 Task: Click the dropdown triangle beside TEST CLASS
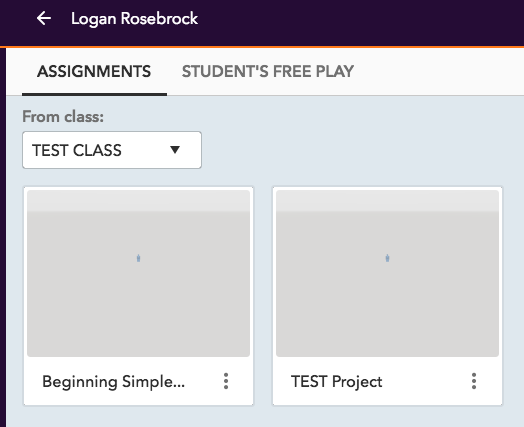175,150
